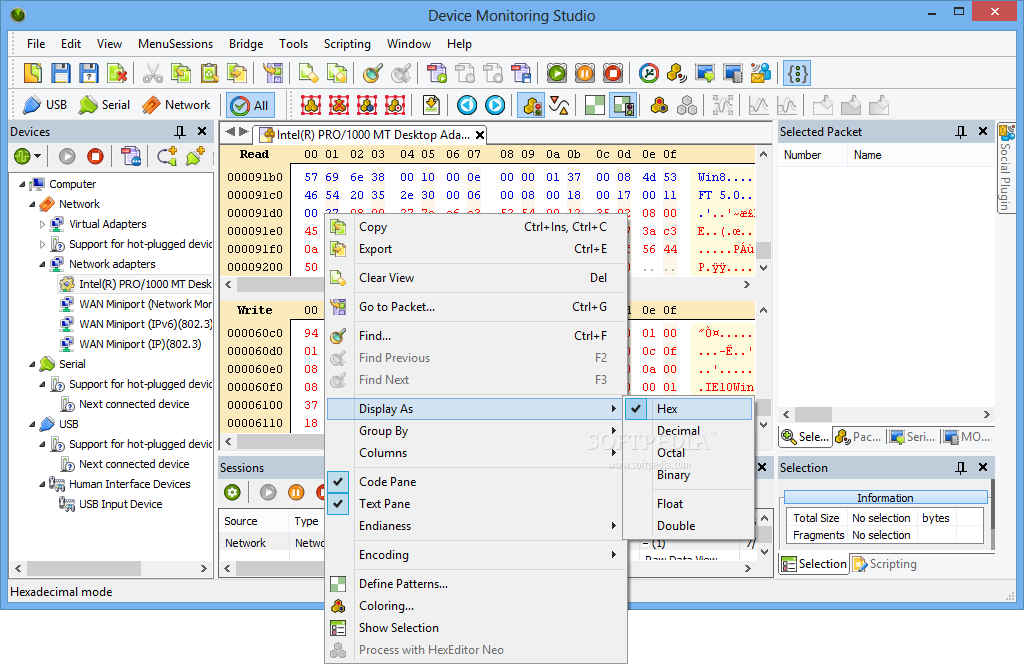Screen dimensions: 1024x664
Task: Open the Scripting menu
Action: [347, 44]
